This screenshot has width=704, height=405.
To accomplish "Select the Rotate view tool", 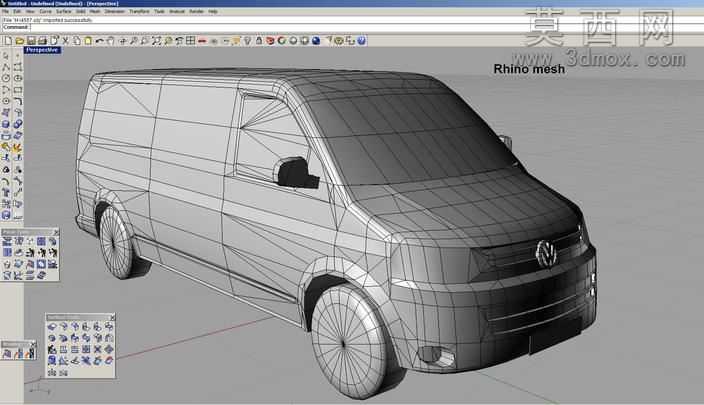I will pyautogui.click(x=122, y=41).
